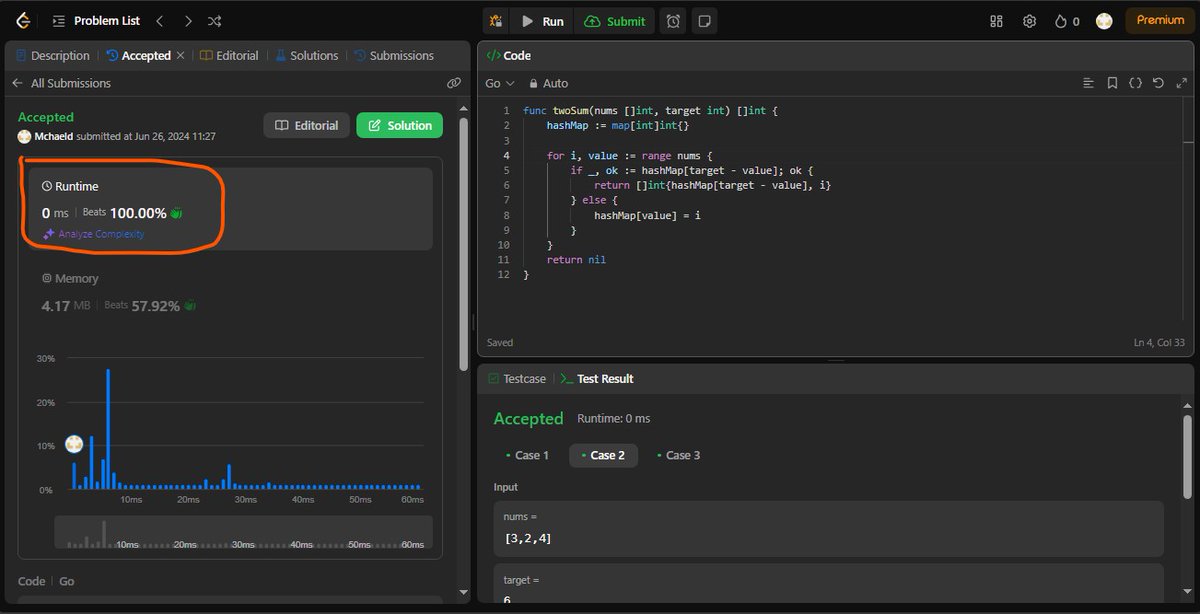Start the timer alarm clock icon
The height and width of the screenshot is (614, 1200).
(x=674, y=21)
